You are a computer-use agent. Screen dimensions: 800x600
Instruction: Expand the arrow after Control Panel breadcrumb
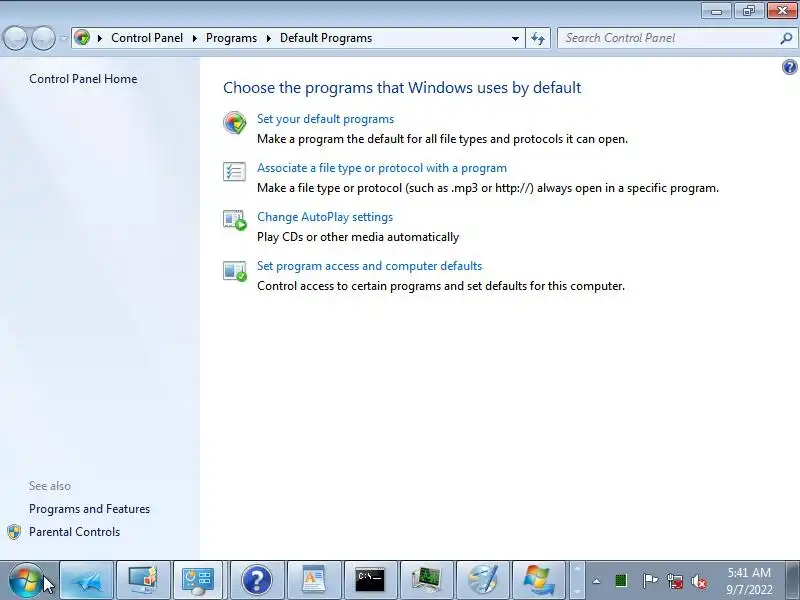click(195, 38)
